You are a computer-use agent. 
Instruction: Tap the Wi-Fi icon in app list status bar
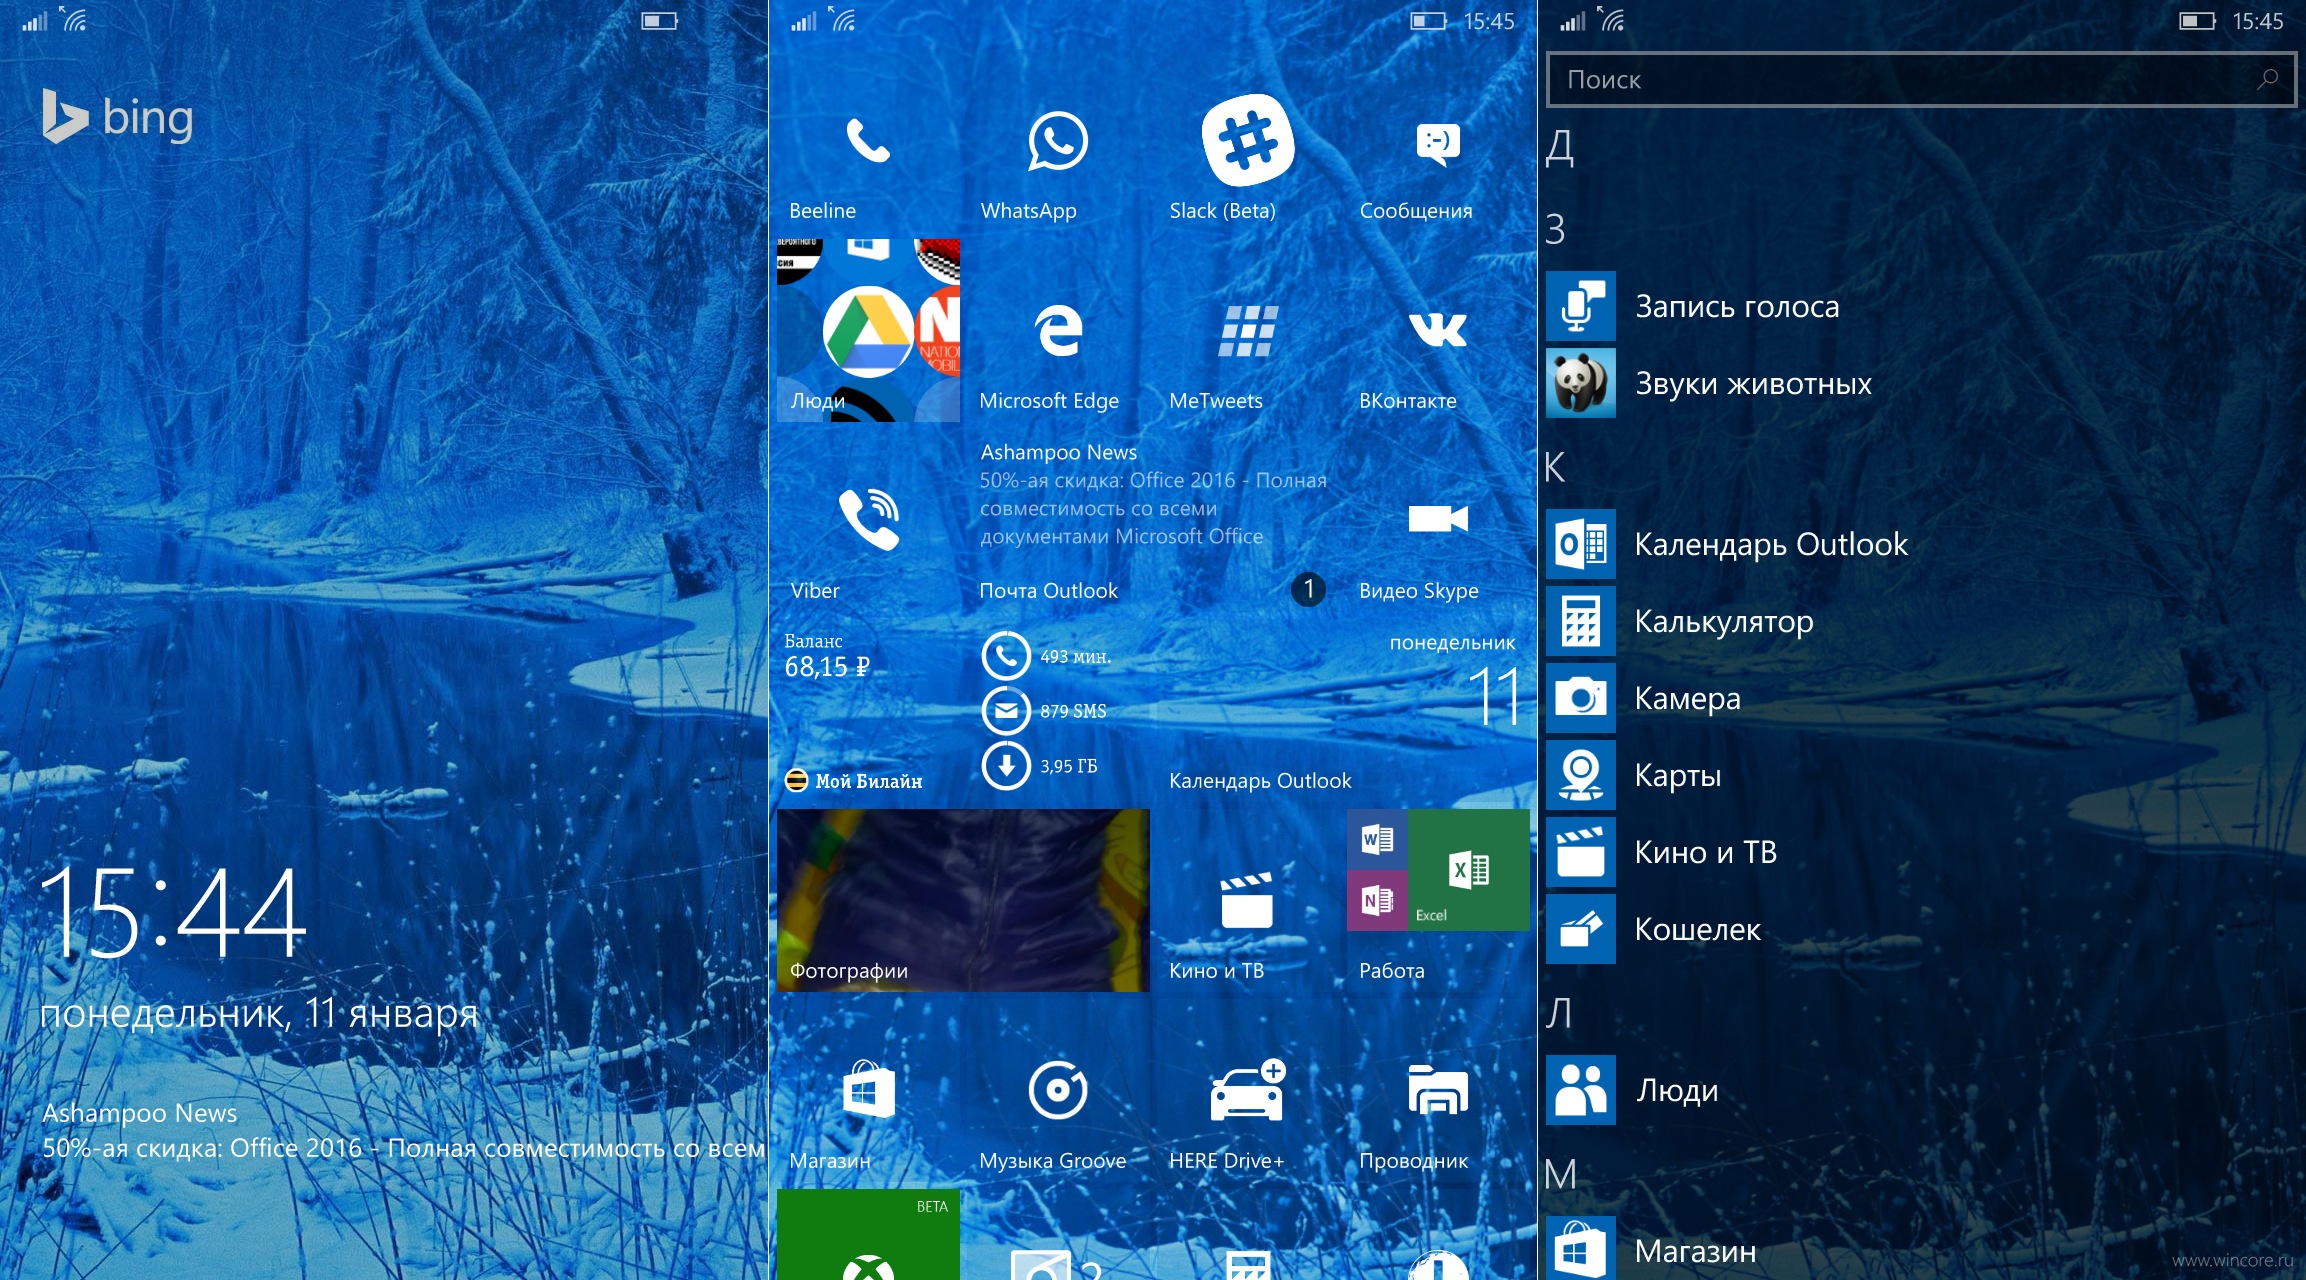coord(1612,19)
